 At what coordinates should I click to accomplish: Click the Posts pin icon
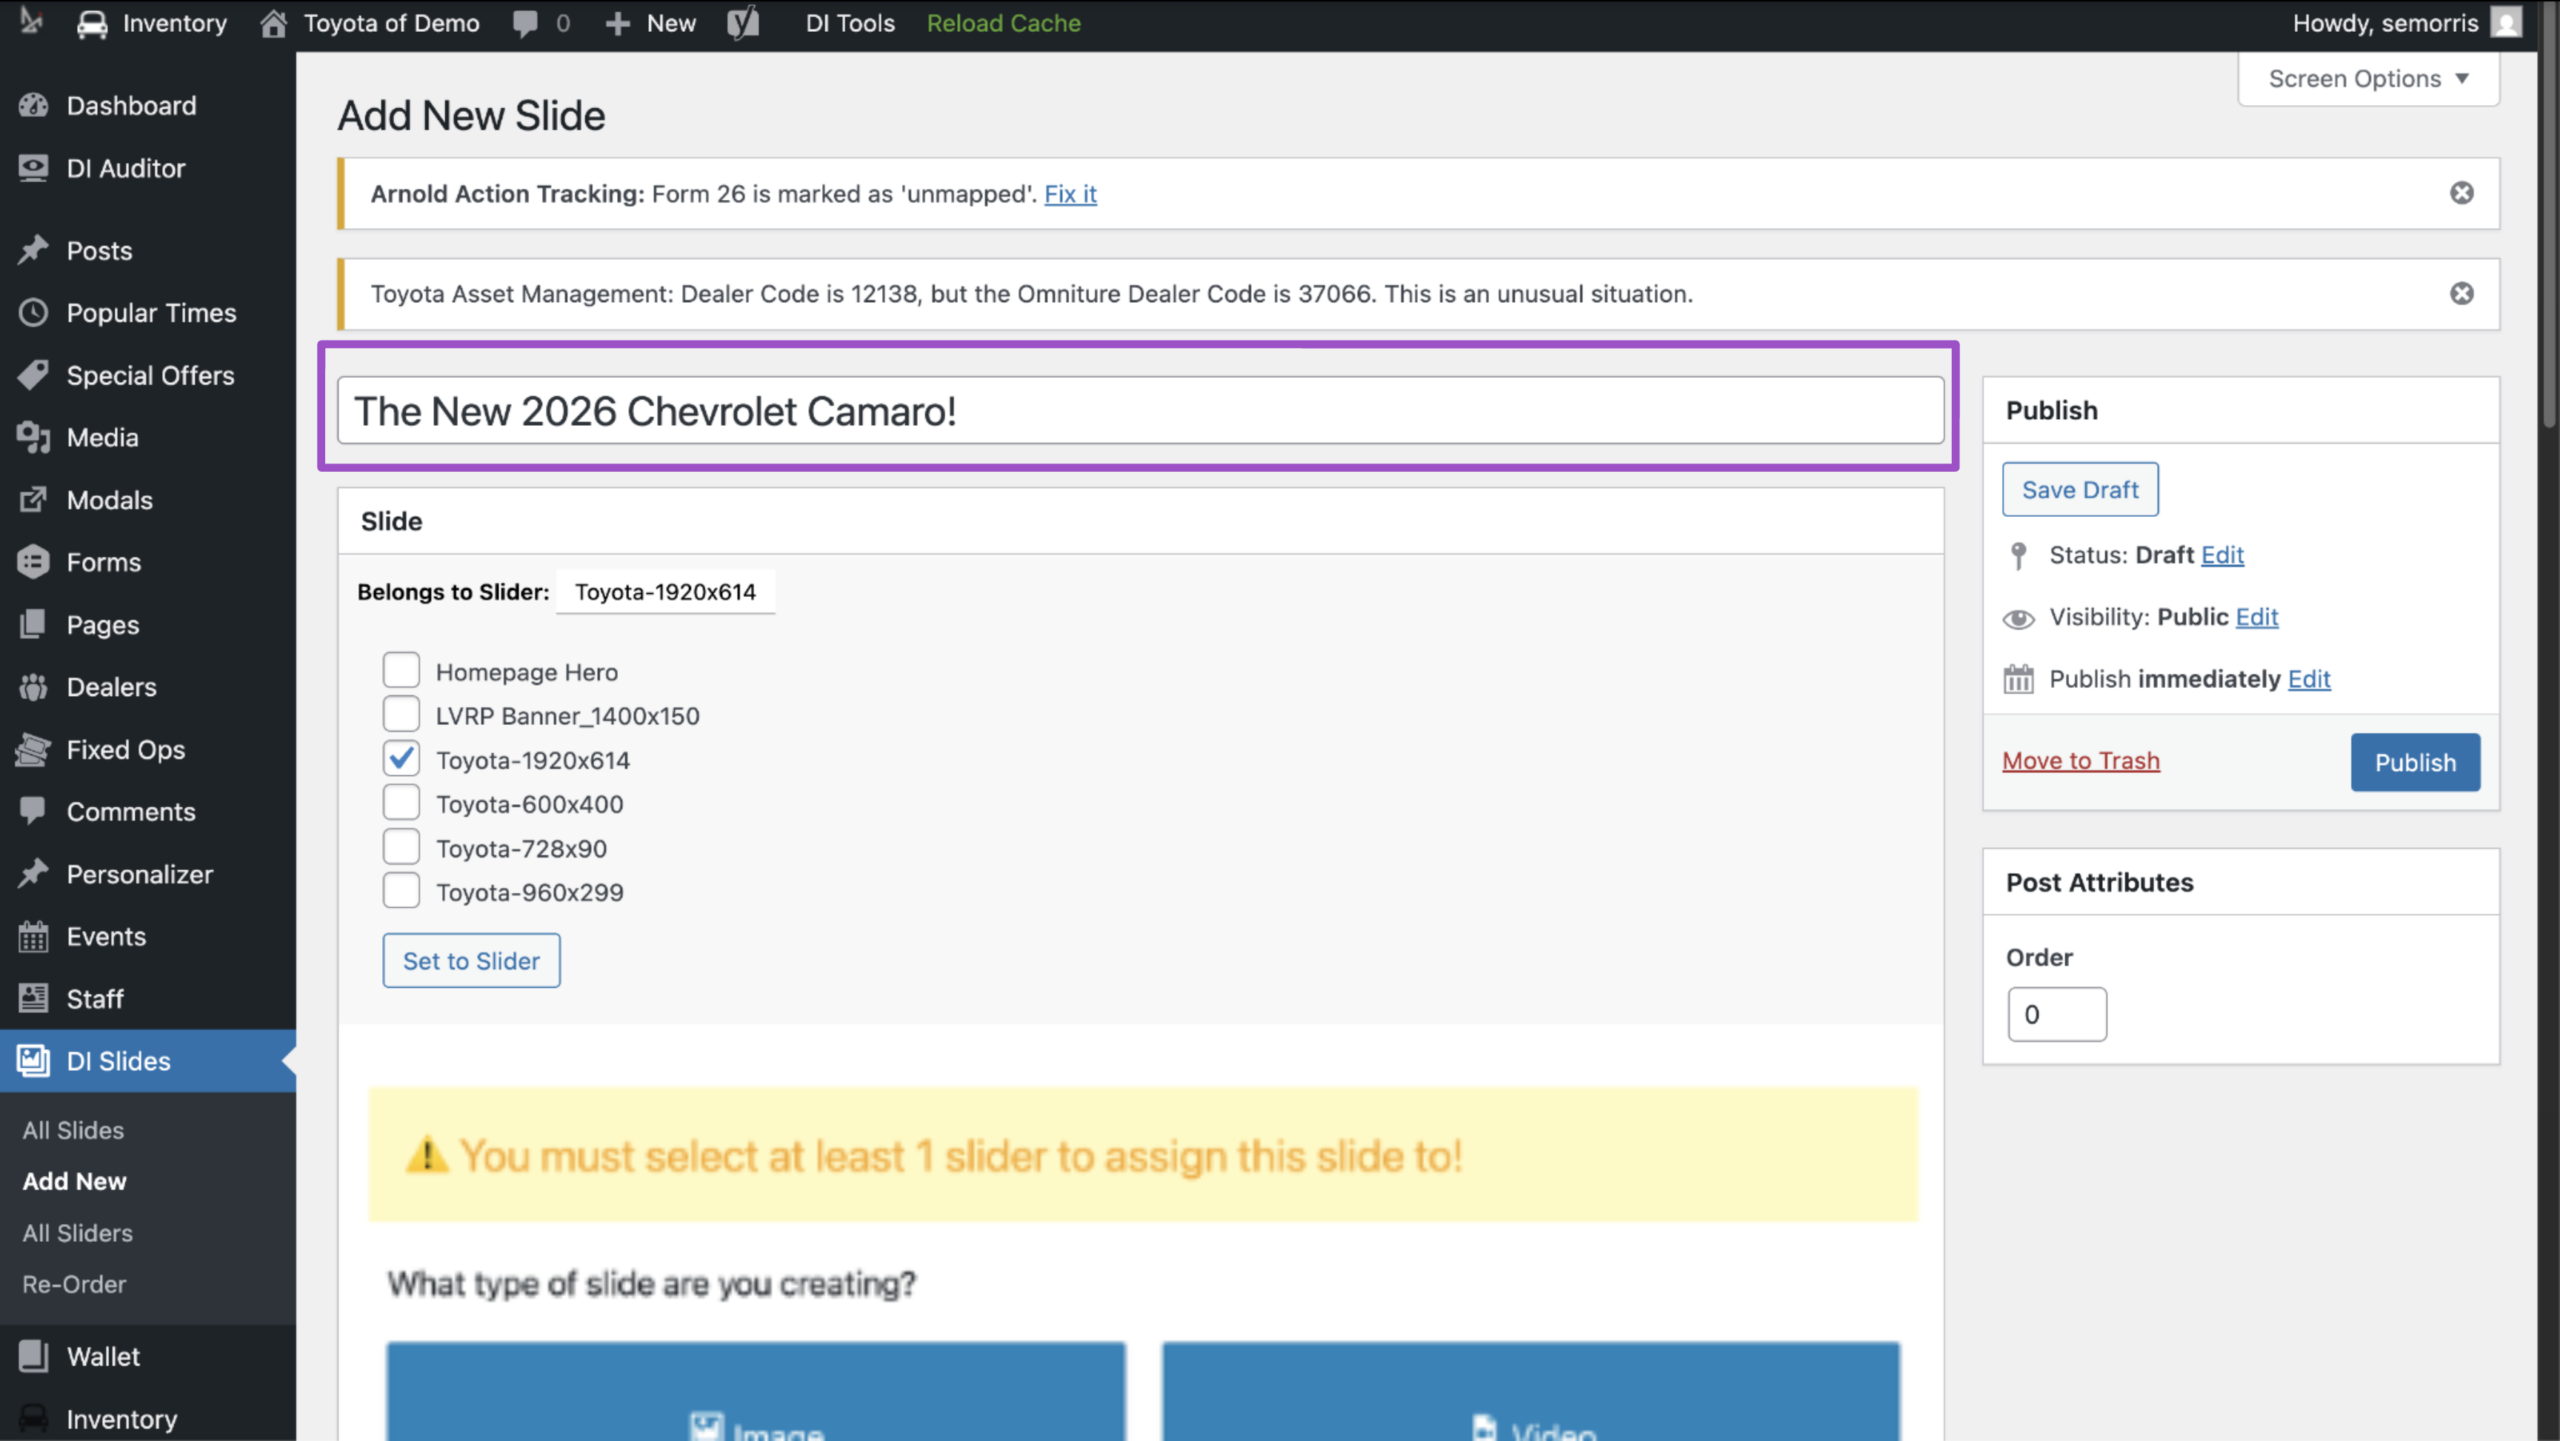pos(33,250)
